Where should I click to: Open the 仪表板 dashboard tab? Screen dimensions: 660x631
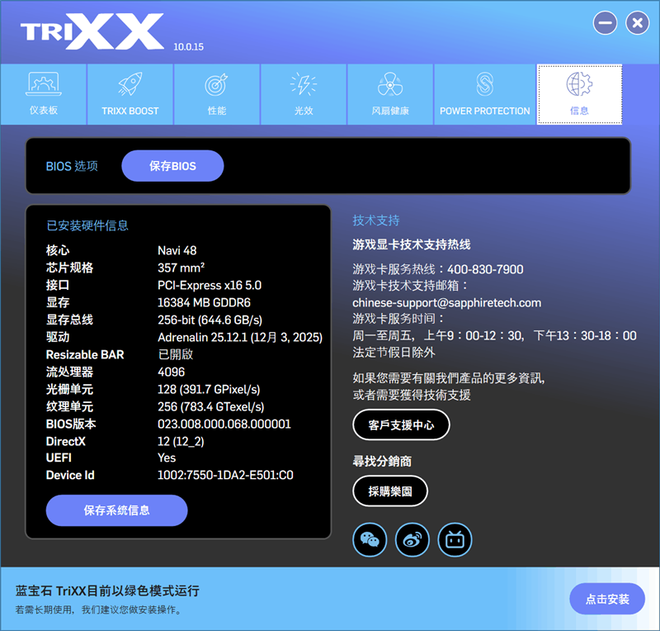(x=42, y=94)
